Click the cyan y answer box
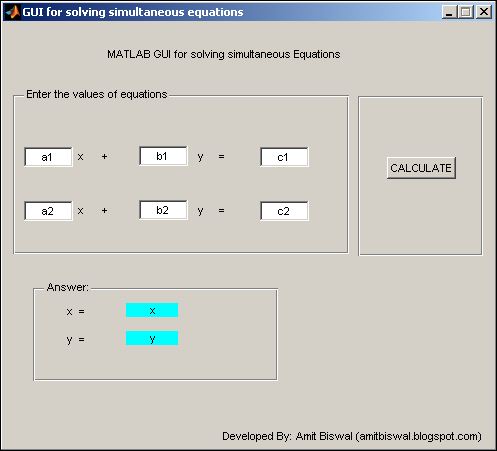The height and width of the screenshot is (451, 497). [x=152, y=338]
